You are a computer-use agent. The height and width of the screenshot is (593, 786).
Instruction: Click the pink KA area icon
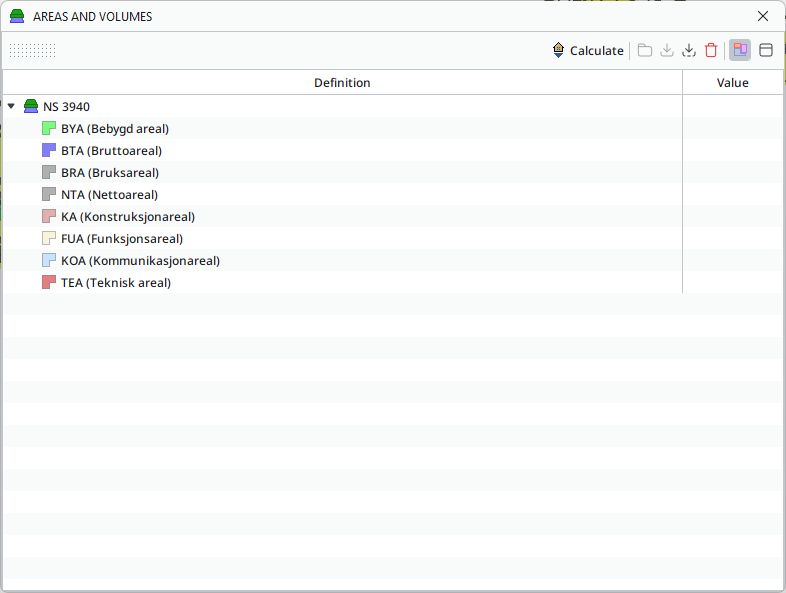49,217
